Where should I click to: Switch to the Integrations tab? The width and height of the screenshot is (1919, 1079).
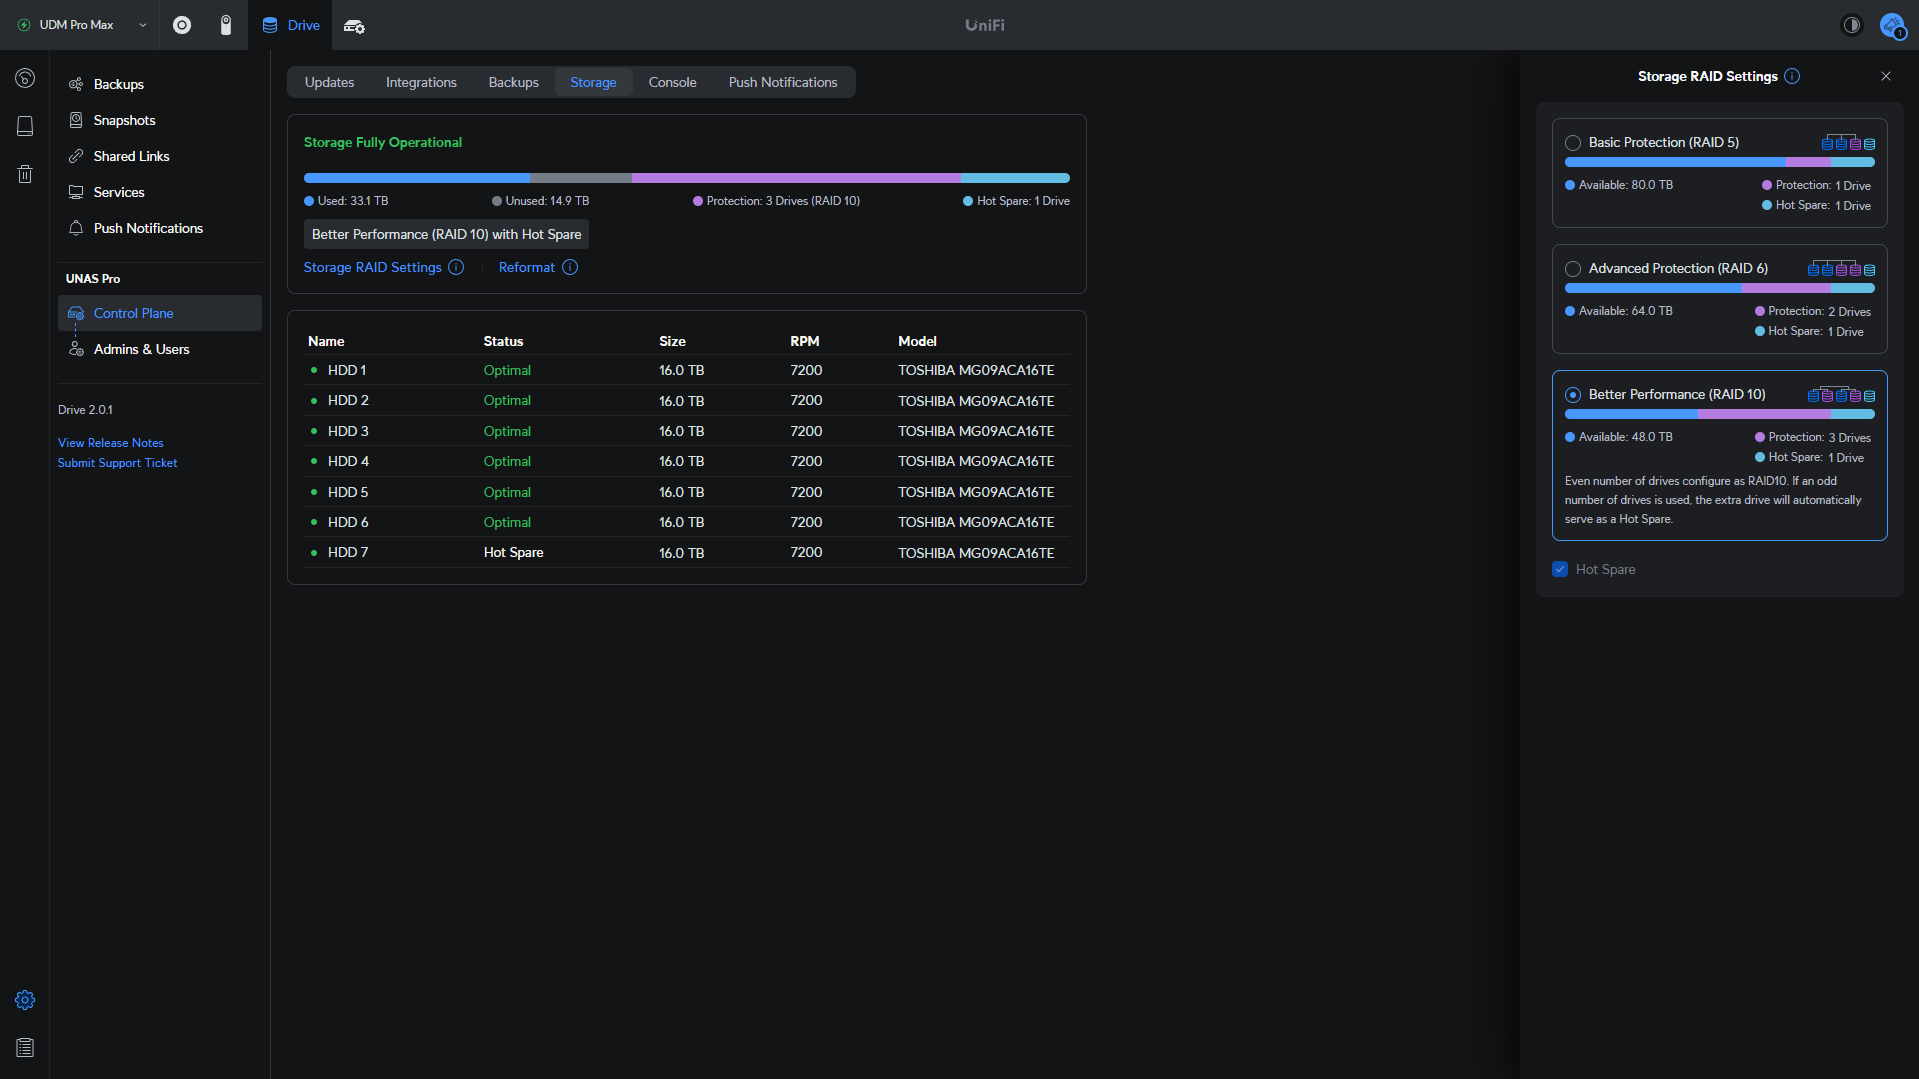click(x=421, y=82)
